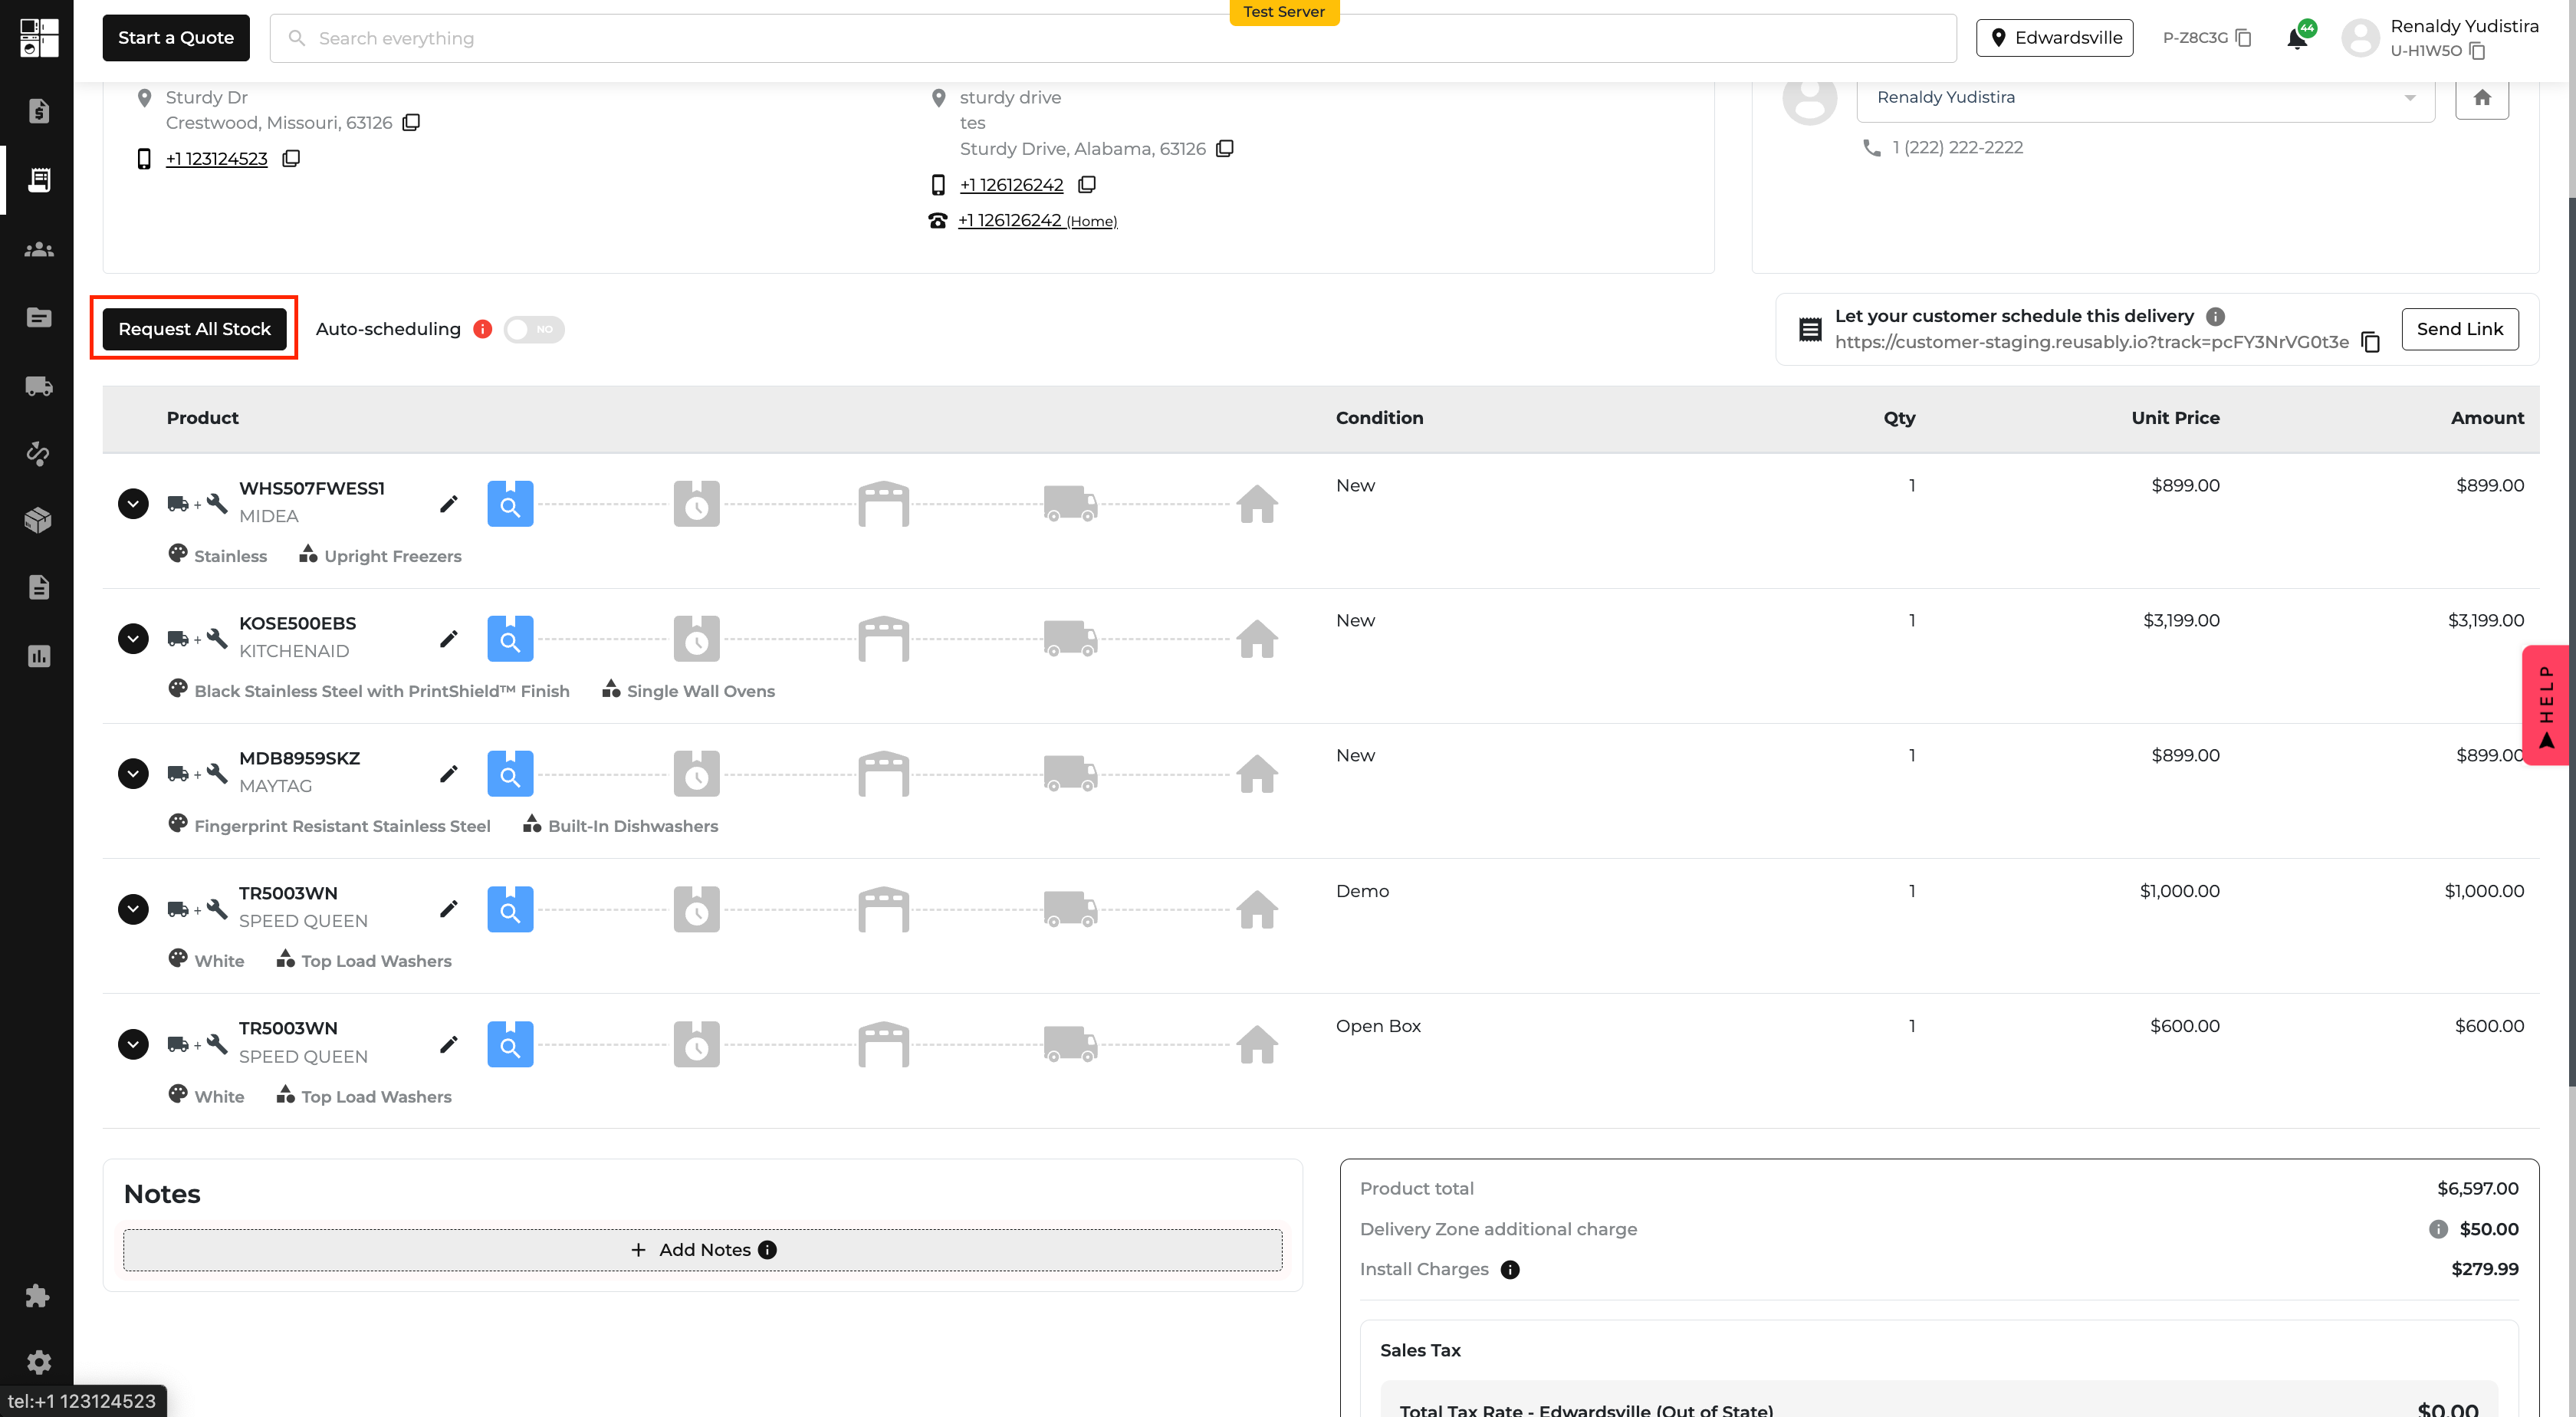
Task: Open the delivery truck icon in the sidebar
Action: (x=38, y=386)
